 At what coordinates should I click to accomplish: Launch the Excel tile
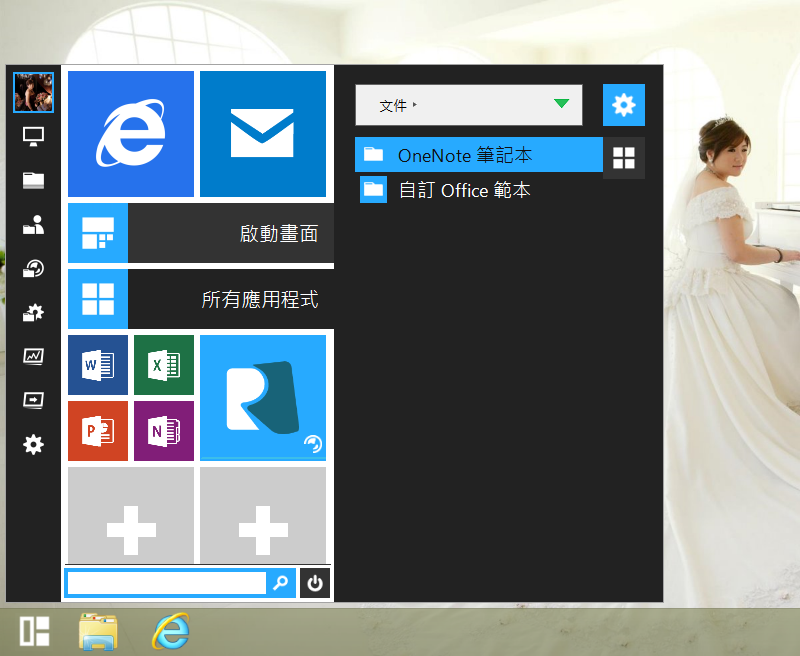164,365
